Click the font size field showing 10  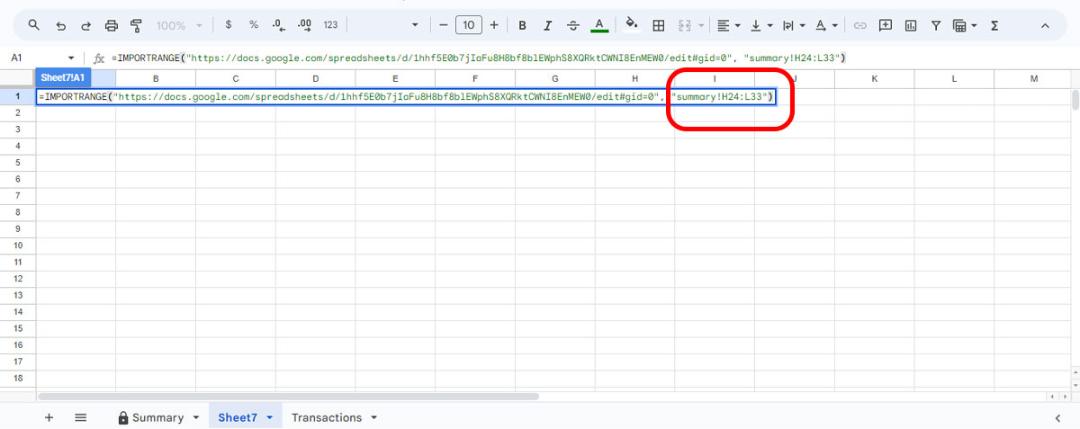click(468, 25)
